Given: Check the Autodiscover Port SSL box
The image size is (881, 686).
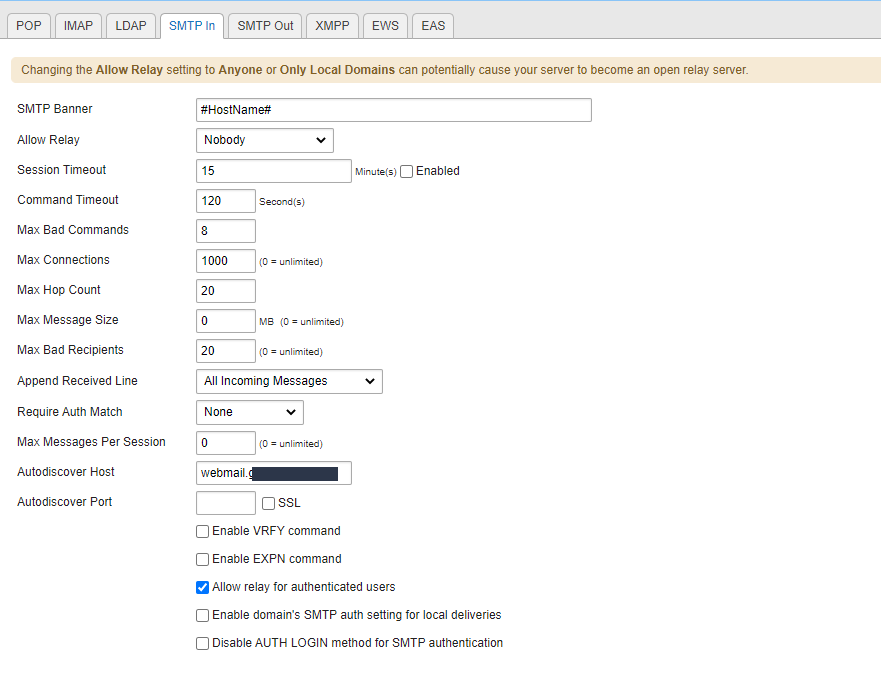Looking at the screenshot, I should 268,503.
